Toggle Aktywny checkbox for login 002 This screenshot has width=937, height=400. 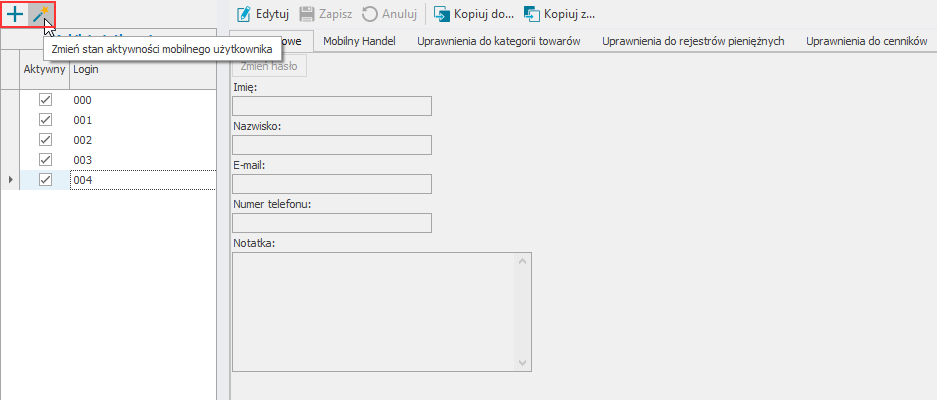pyautogui.click(x=45, y=140)
